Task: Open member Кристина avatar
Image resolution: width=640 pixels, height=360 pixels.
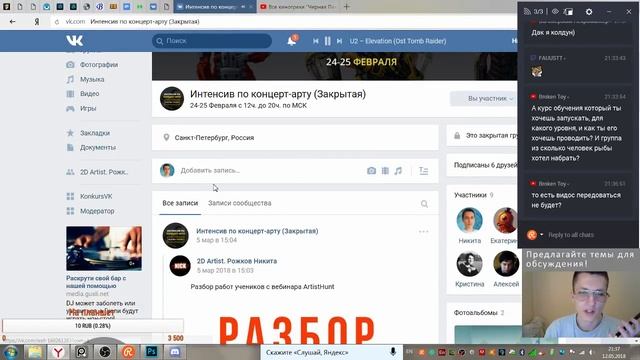Action: click(469, 264)
